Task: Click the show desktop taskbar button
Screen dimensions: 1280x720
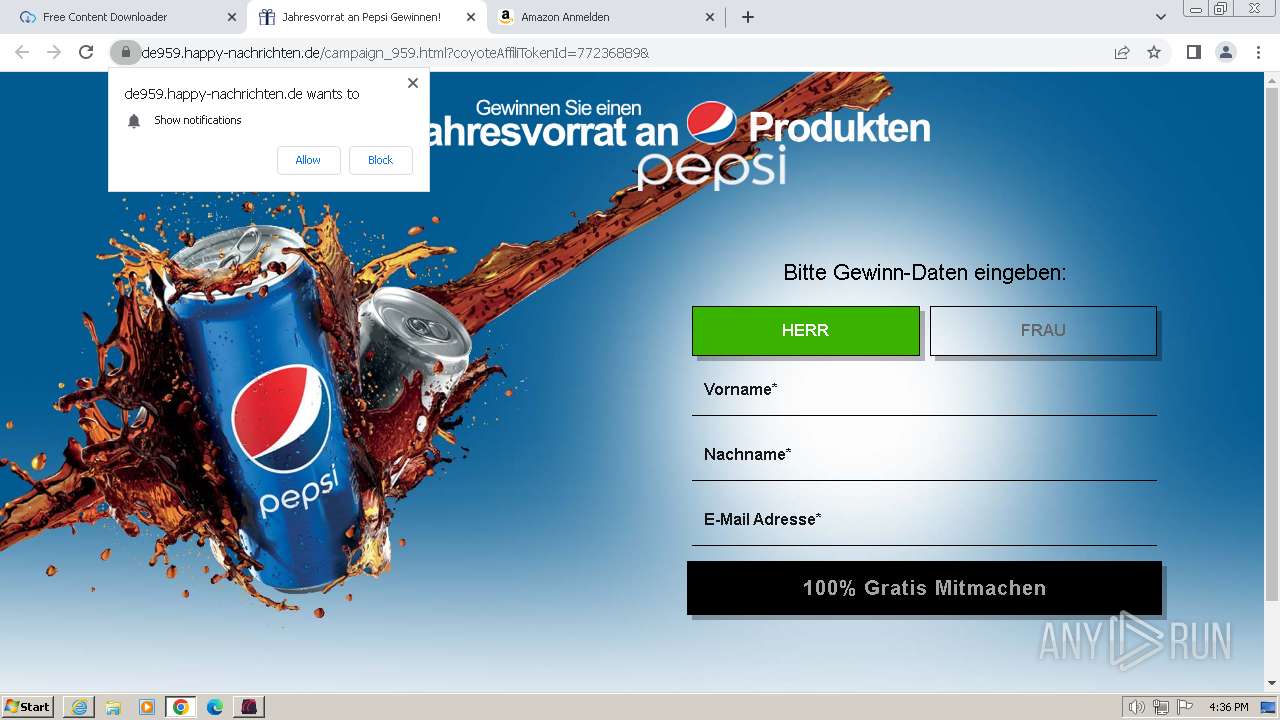Action: click(1269, 707)
